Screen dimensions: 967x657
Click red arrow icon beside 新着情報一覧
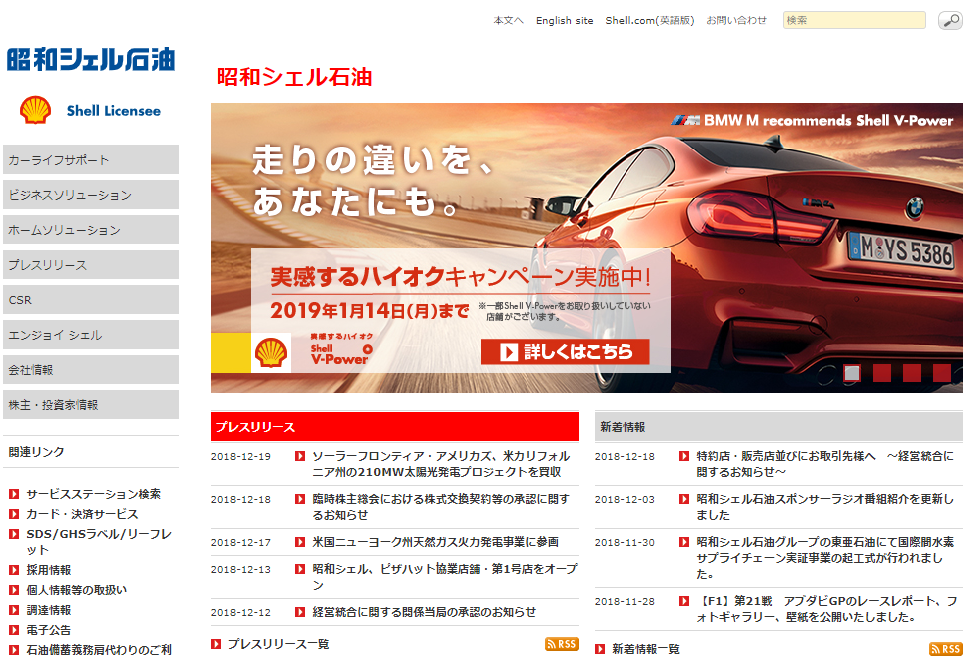tap(600, 649)
